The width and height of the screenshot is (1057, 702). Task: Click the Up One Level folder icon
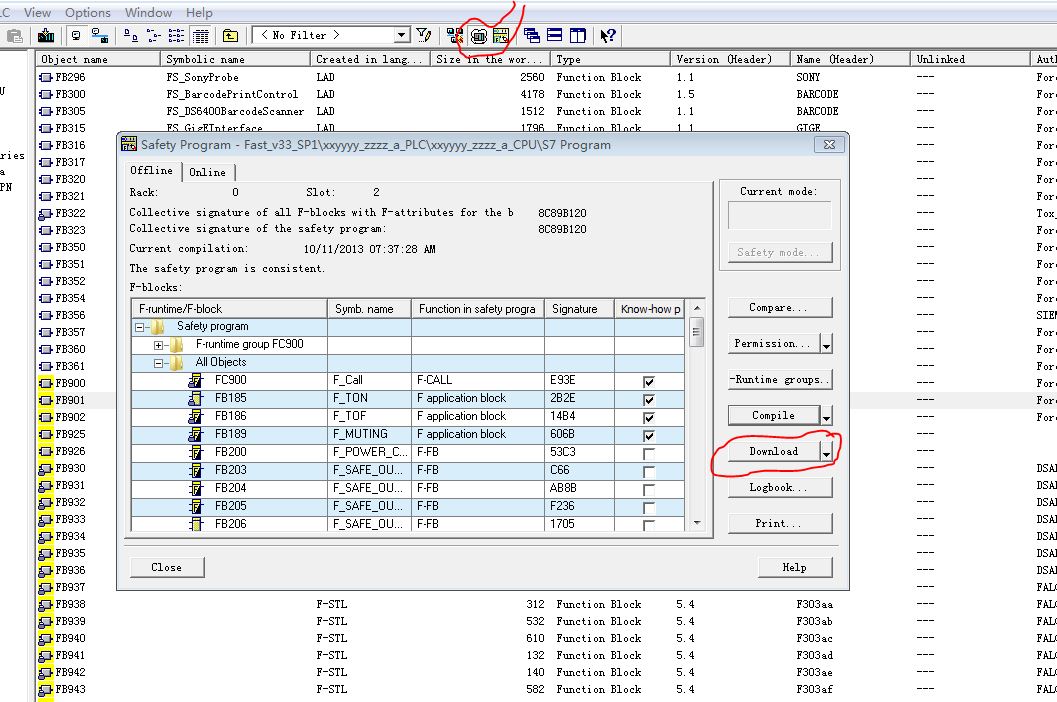(231, 36)
